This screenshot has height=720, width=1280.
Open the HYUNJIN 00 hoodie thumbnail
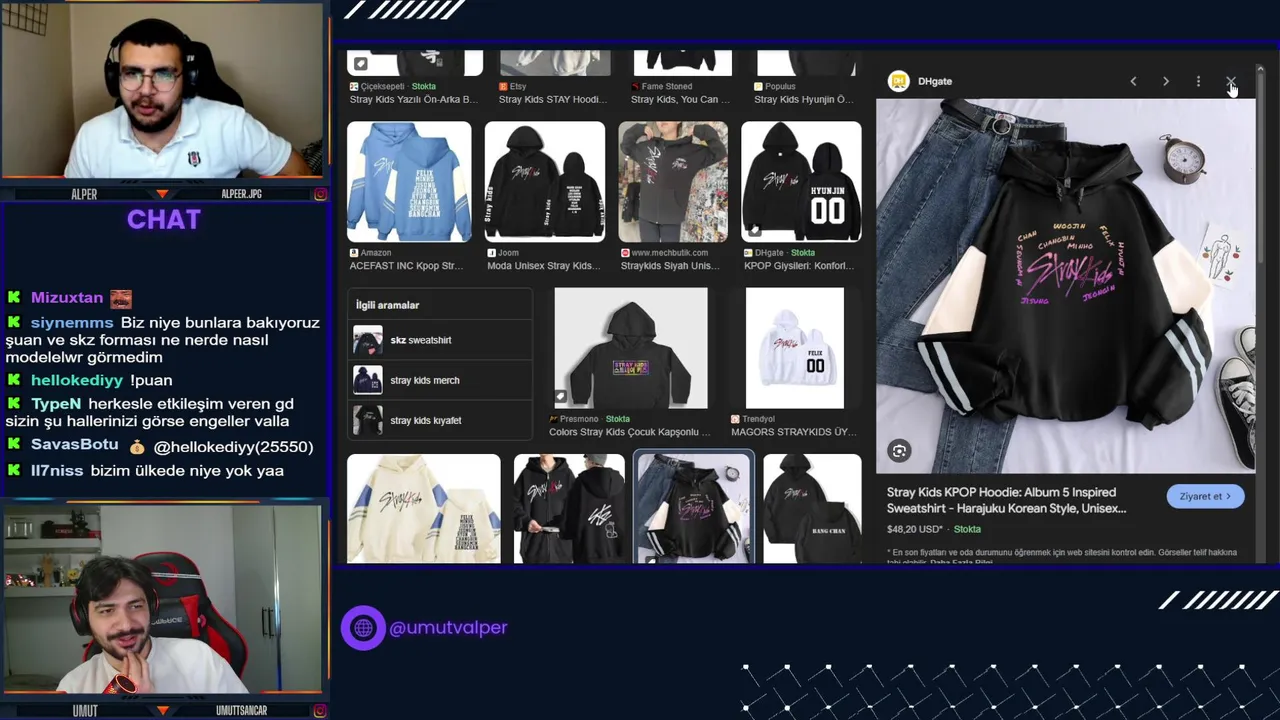(x=801, y=182)
